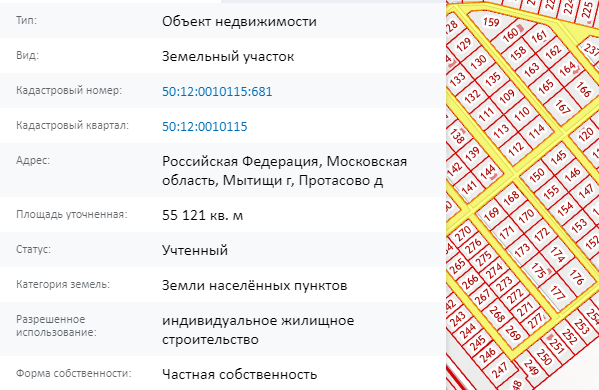Select parcel 244 on the map
Image resolution: width=599 pixels, height=390 pixels.
[x=468, y=330]
